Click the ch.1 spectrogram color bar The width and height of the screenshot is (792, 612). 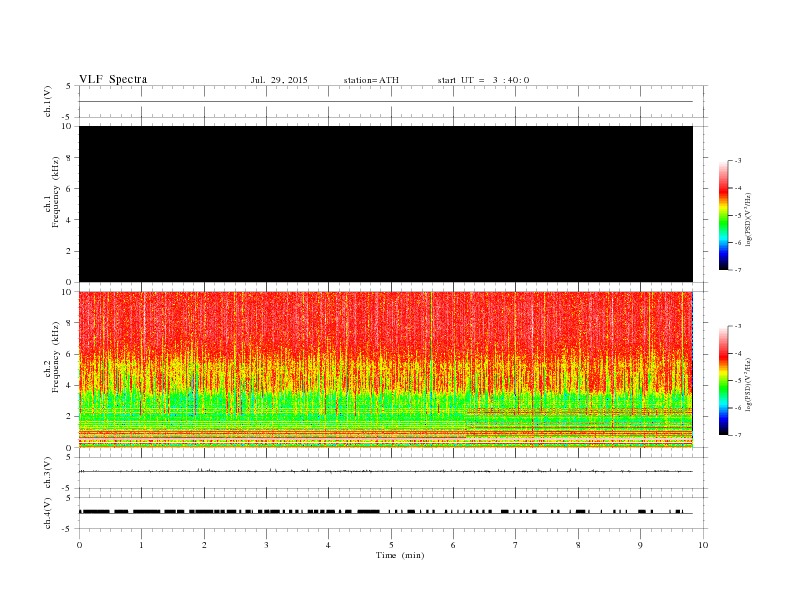[723, 215]
